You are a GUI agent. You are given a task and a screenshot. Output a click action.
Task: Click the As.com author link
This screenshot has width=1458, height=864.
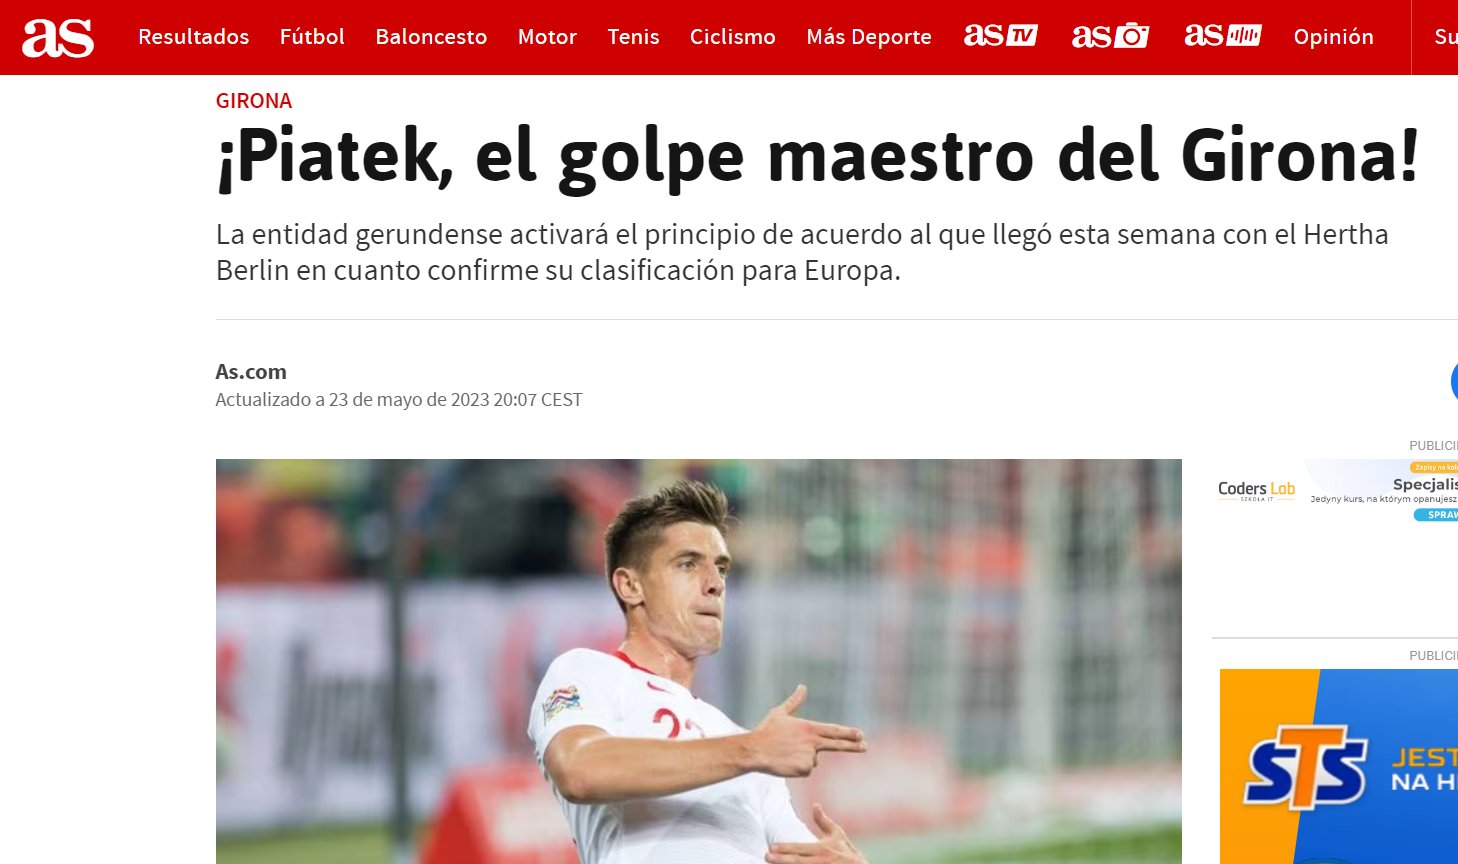pos(251,372)
